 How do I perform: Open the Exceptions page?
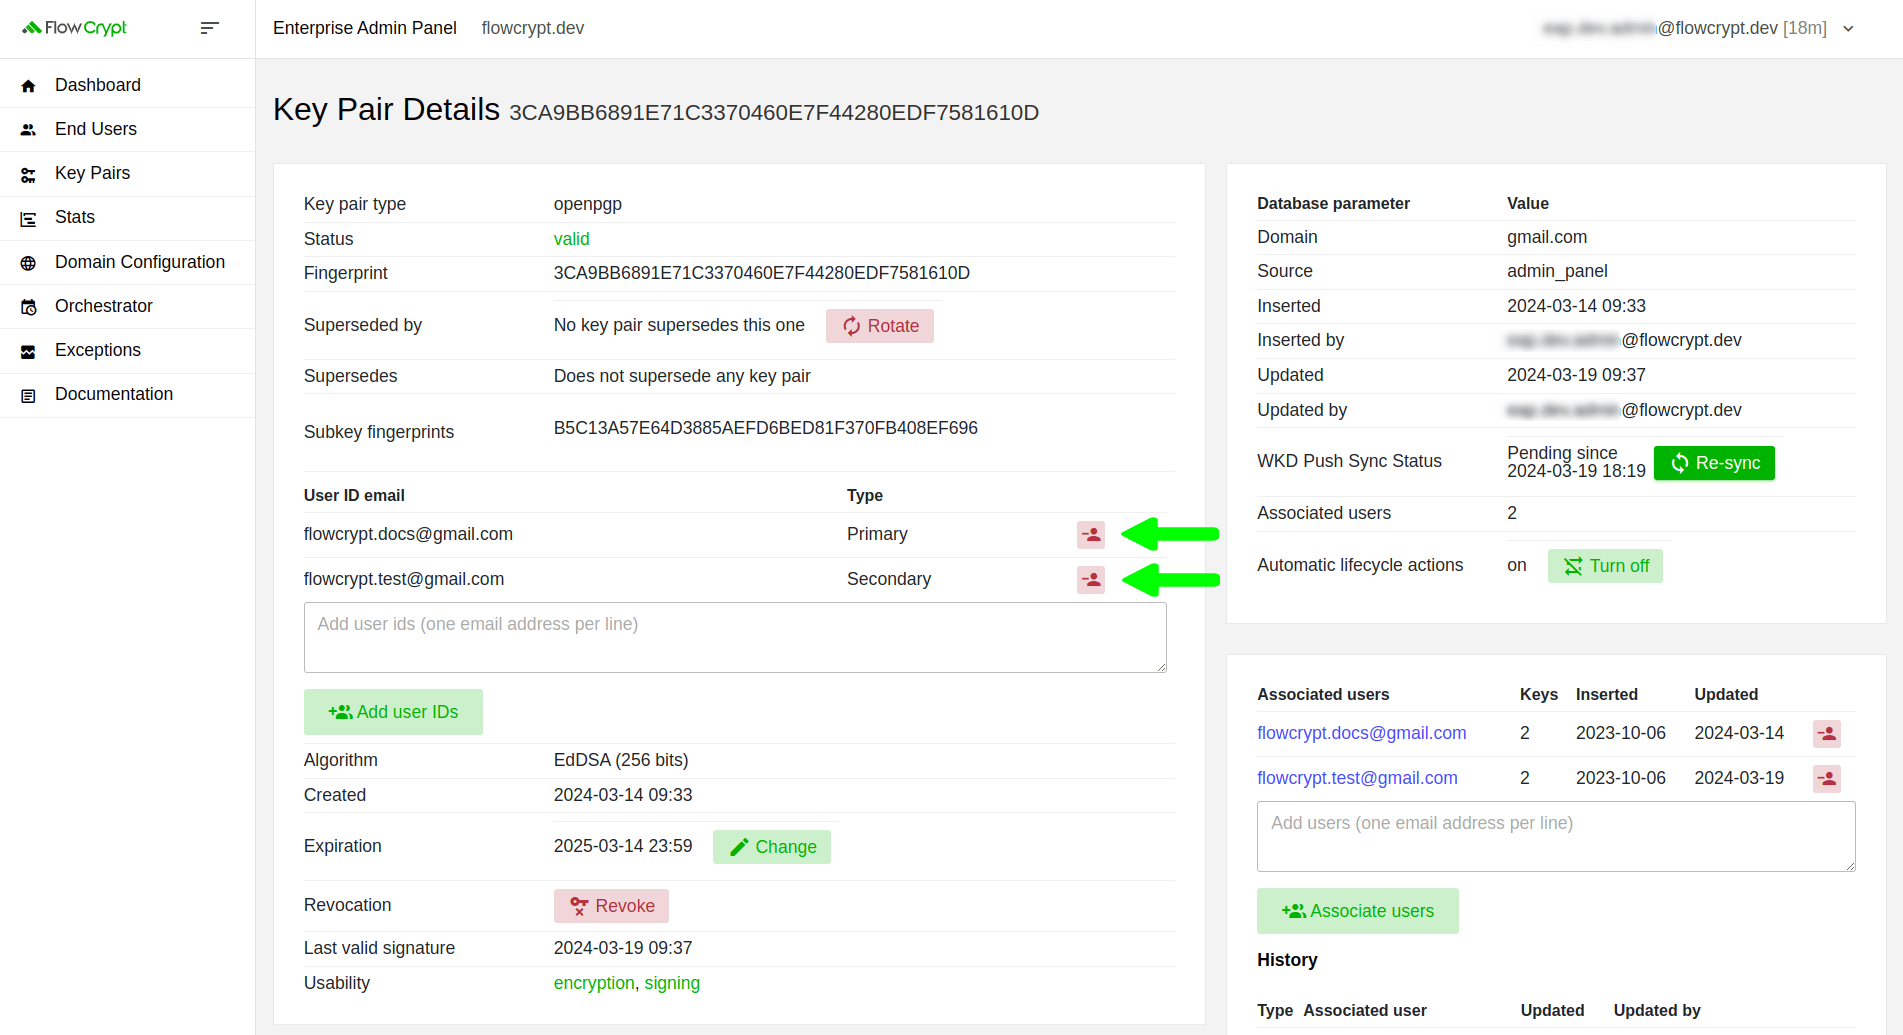[x=98, y=350]
